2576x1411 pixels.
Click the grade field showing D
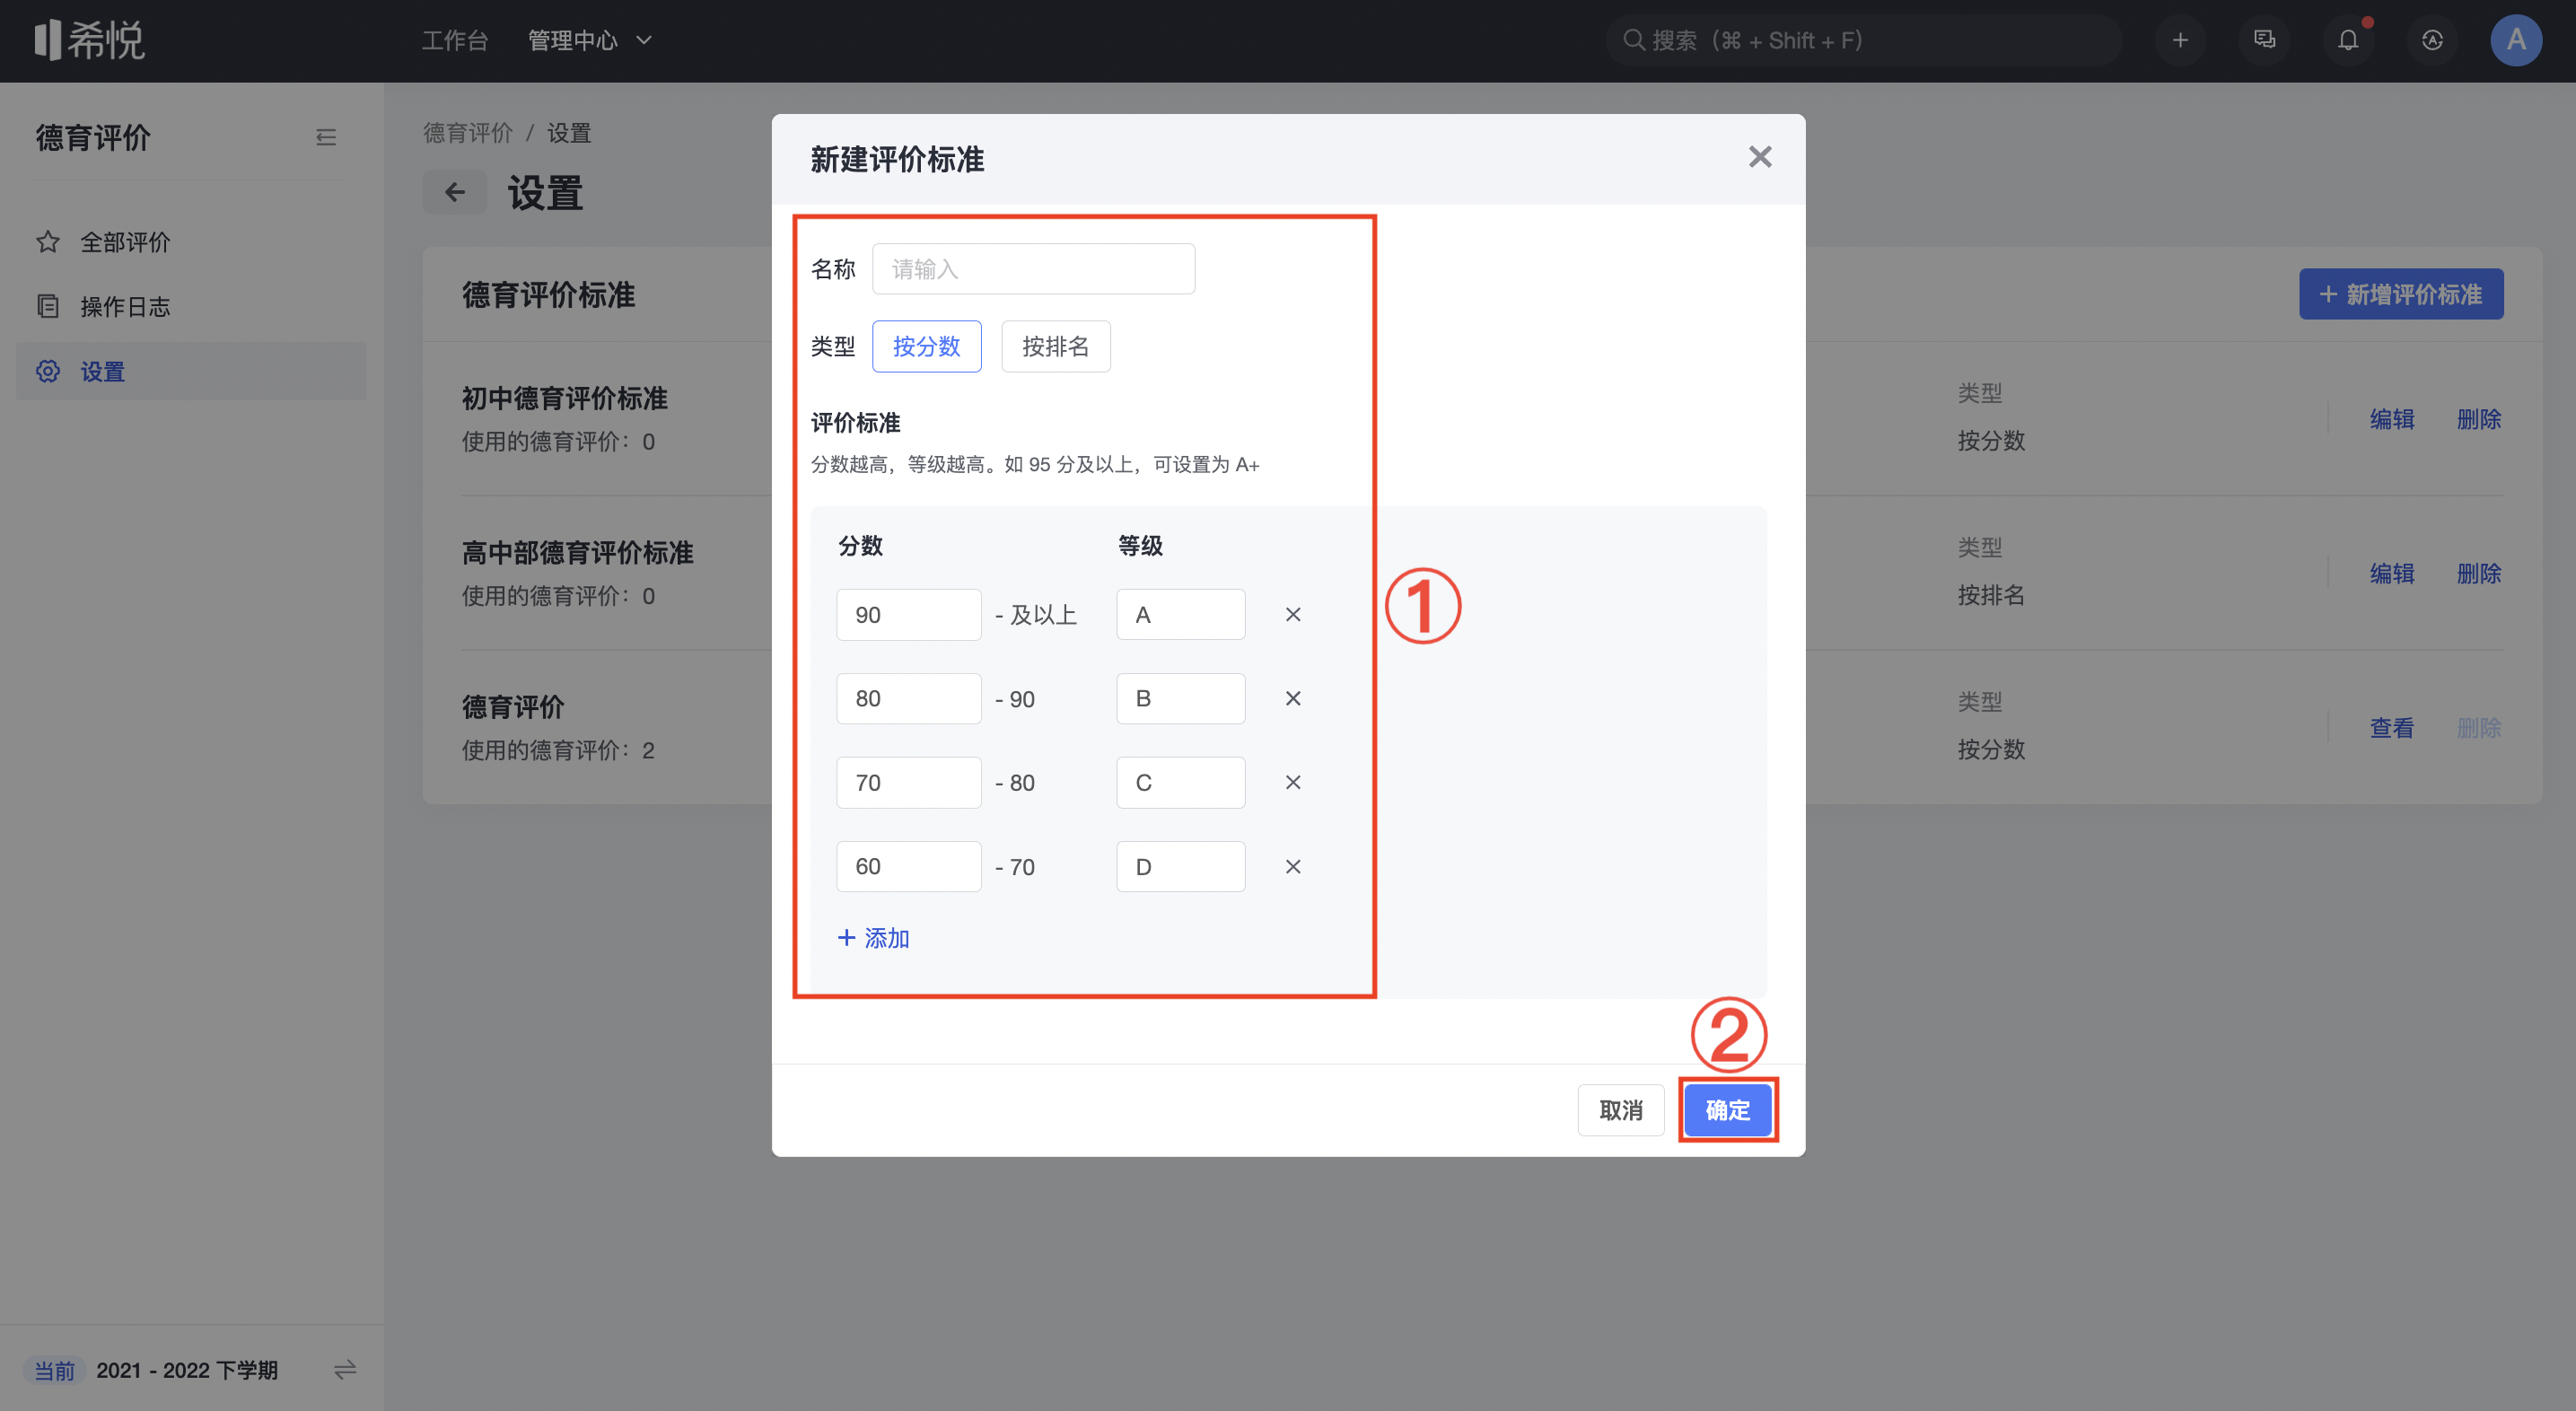point(1180,866)
